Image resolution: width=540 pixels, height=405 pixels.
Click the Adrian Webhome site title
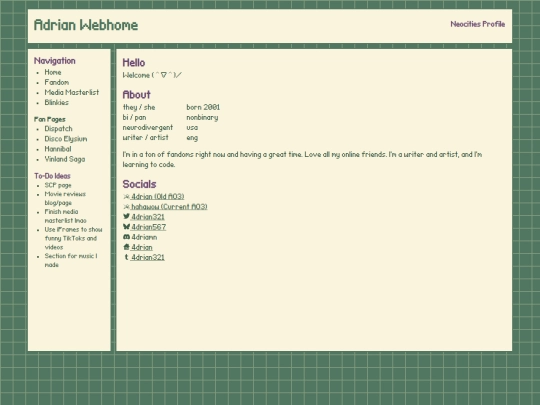point(86,25)
